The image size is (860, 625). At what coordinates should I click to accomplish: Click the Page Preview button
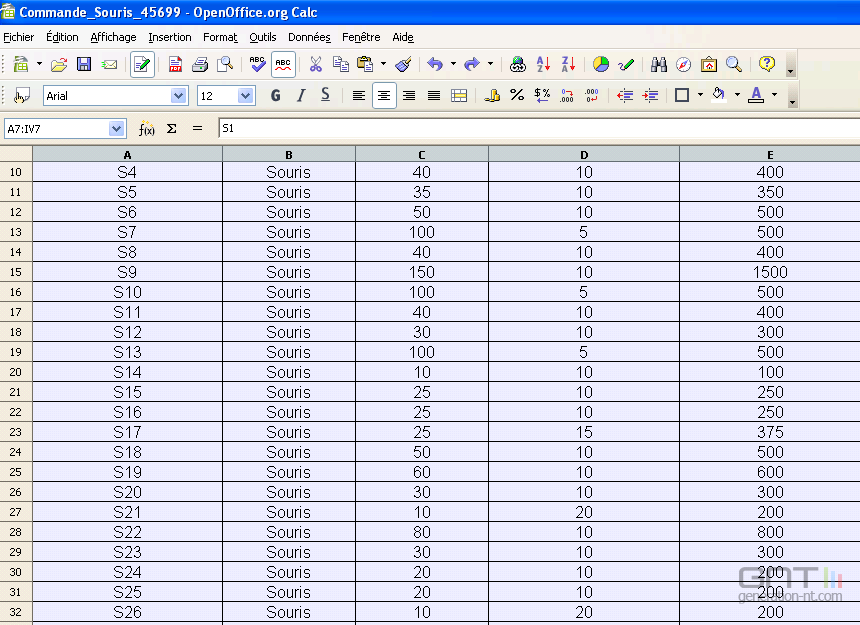point(224,64)
